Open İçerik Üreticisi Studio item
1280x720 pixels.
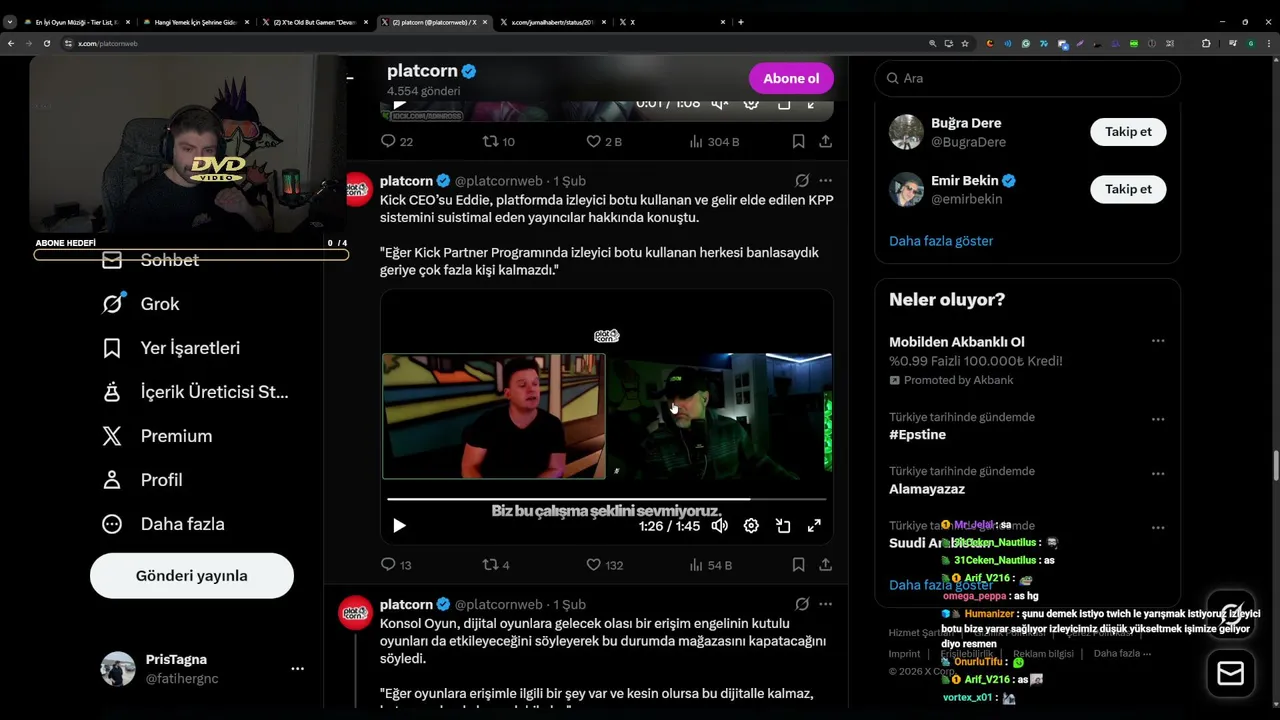(196, 392)
